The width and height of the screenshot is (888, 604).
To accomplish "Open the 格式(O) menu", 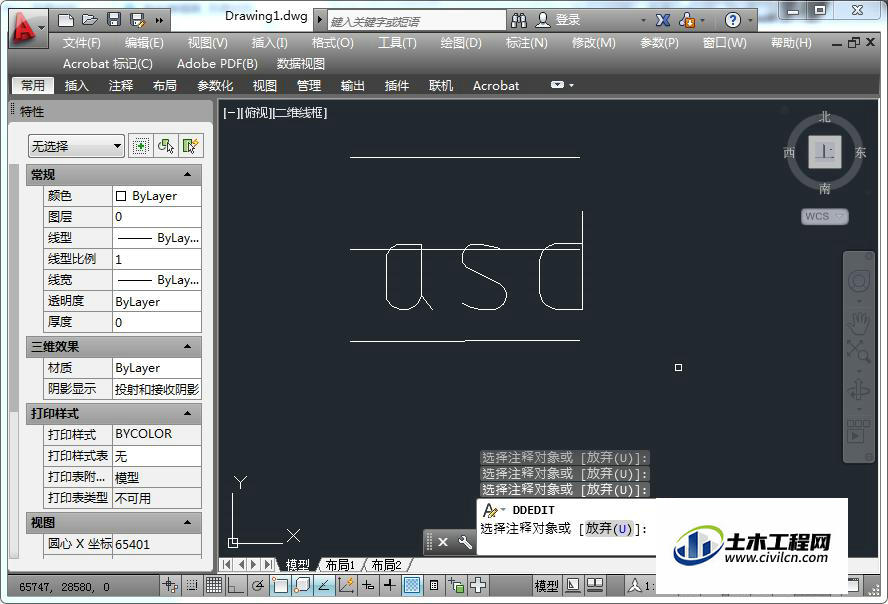I will pyautogui.click(x=332, y=42).
